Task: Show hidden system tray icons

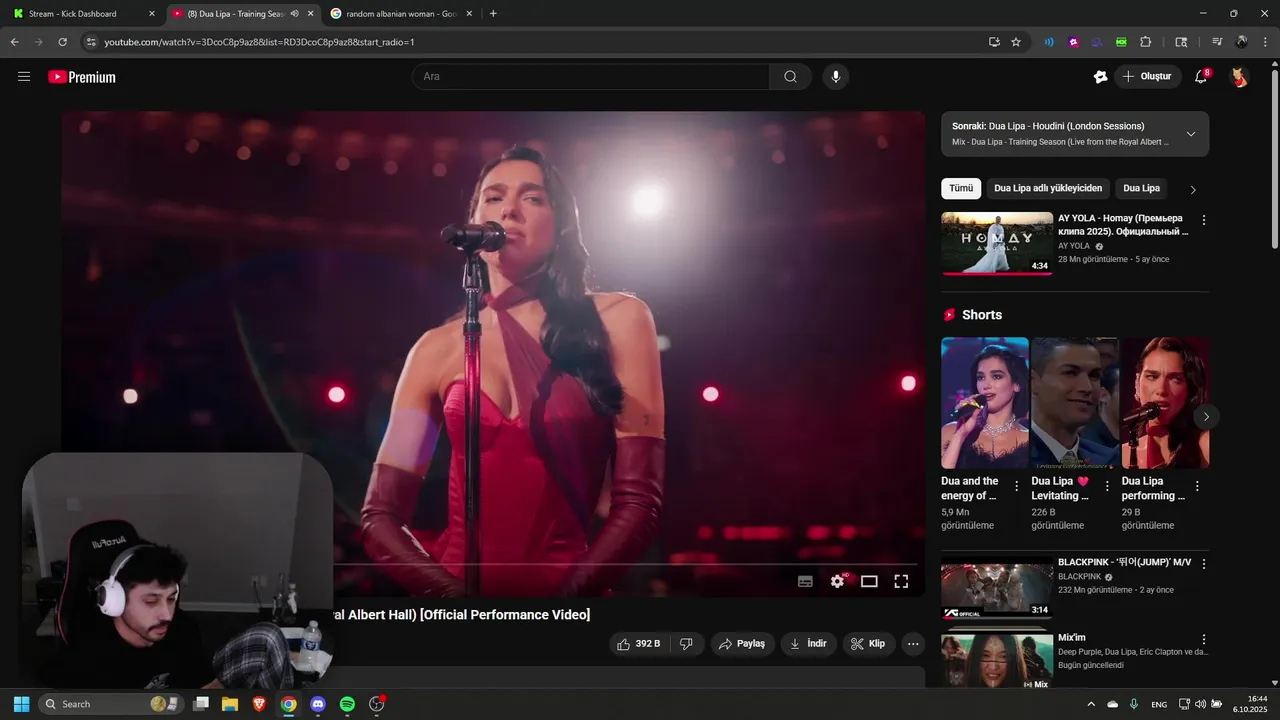Action: click(x=1091, y=704)
